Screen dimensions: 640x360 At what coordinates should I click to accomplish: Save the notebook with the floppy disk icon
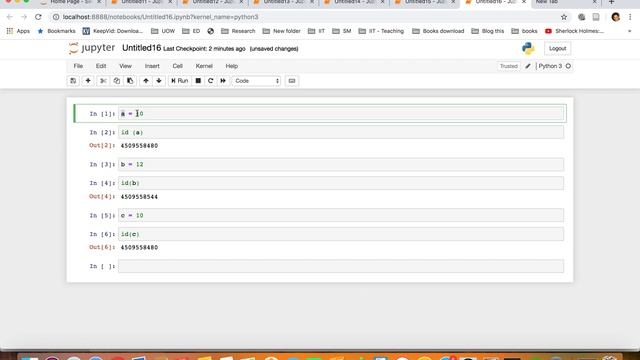73,81
